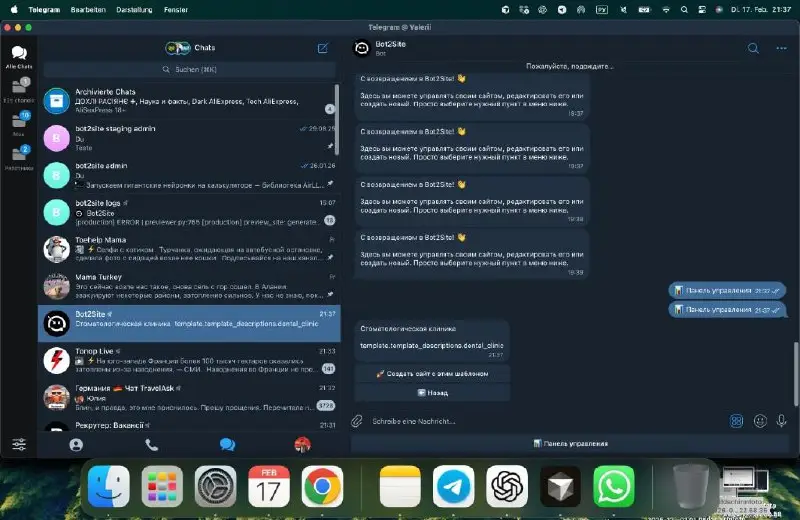This screenshot has height=520, width=800.
Task: Open the three-dot chat options menu
Action: pyautogui.click(x=781, y=48)
